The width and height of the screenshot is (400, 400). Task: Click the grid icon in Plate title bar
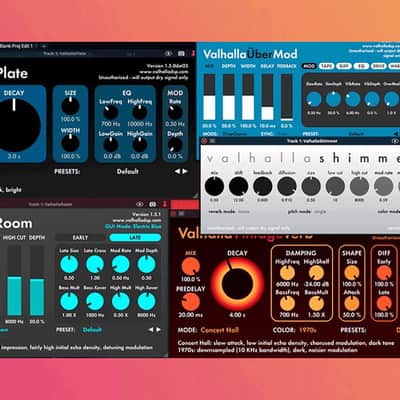point(181,53)
